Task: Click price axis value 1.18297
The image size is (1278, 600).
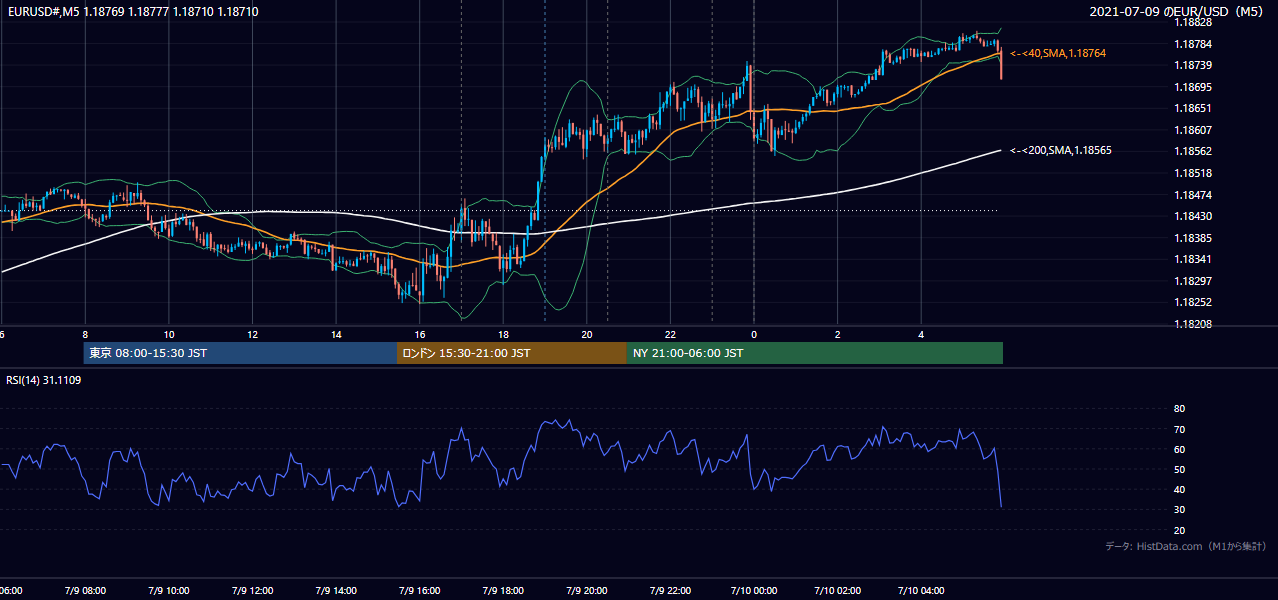Action: click(x=1193, y=281)
